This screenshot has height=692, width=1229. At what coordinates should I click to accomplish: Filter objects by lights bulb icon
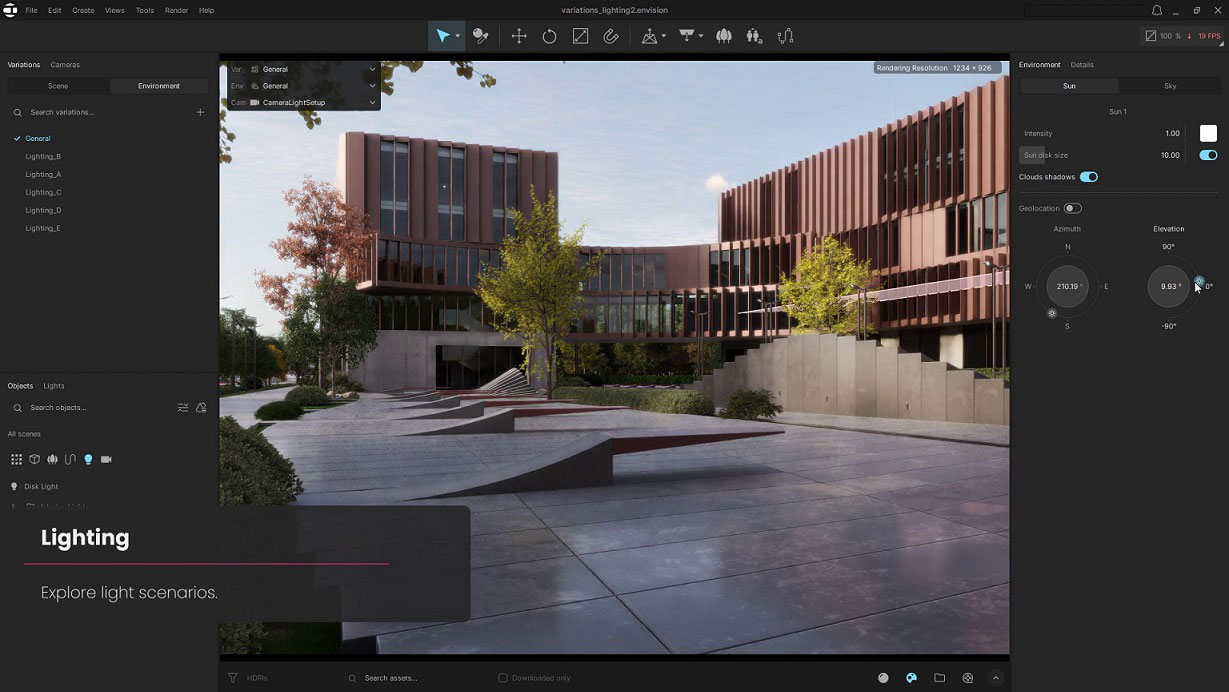coord(88,459)
